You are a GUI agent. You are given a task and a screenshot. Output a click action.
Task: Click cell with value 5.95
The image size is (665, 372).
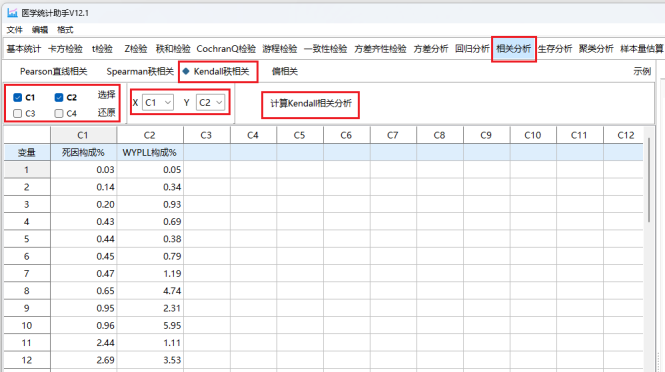tap(150, 325)
